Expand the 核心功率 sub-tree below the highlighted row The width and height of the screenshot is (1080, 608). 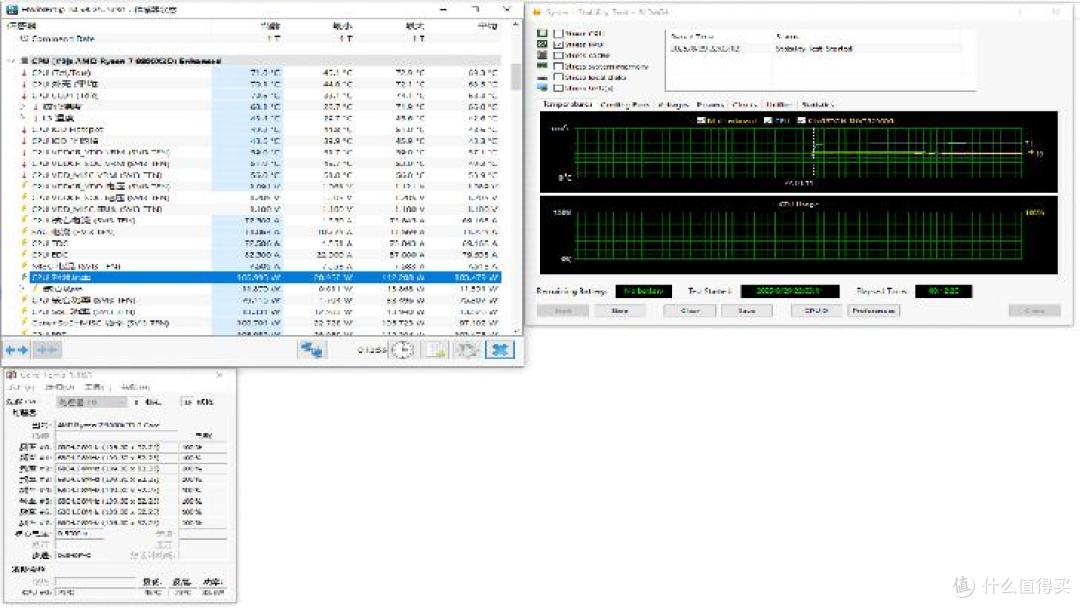[23, 289]
